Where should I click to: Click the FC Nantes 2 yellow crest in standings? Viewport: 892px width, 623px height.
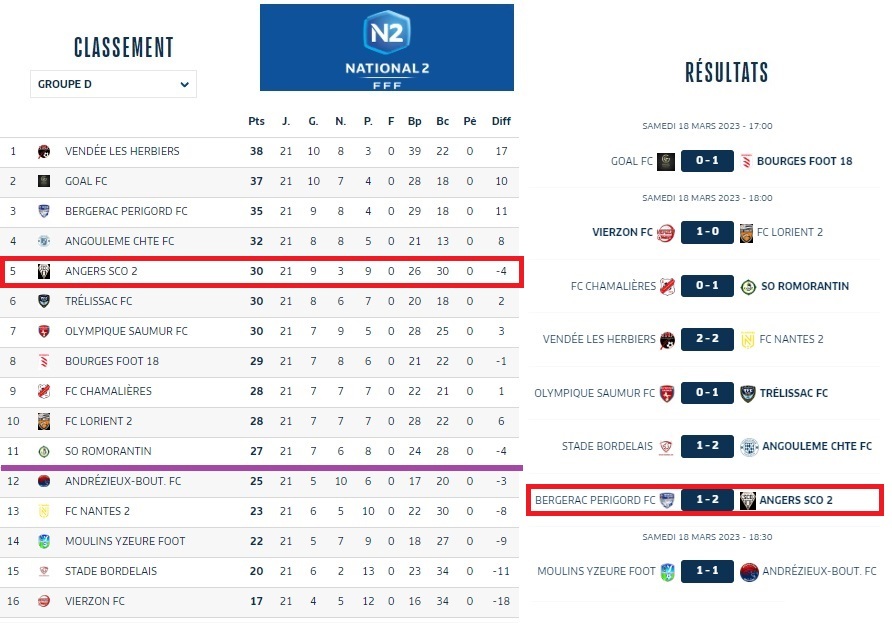coord(44,512)
